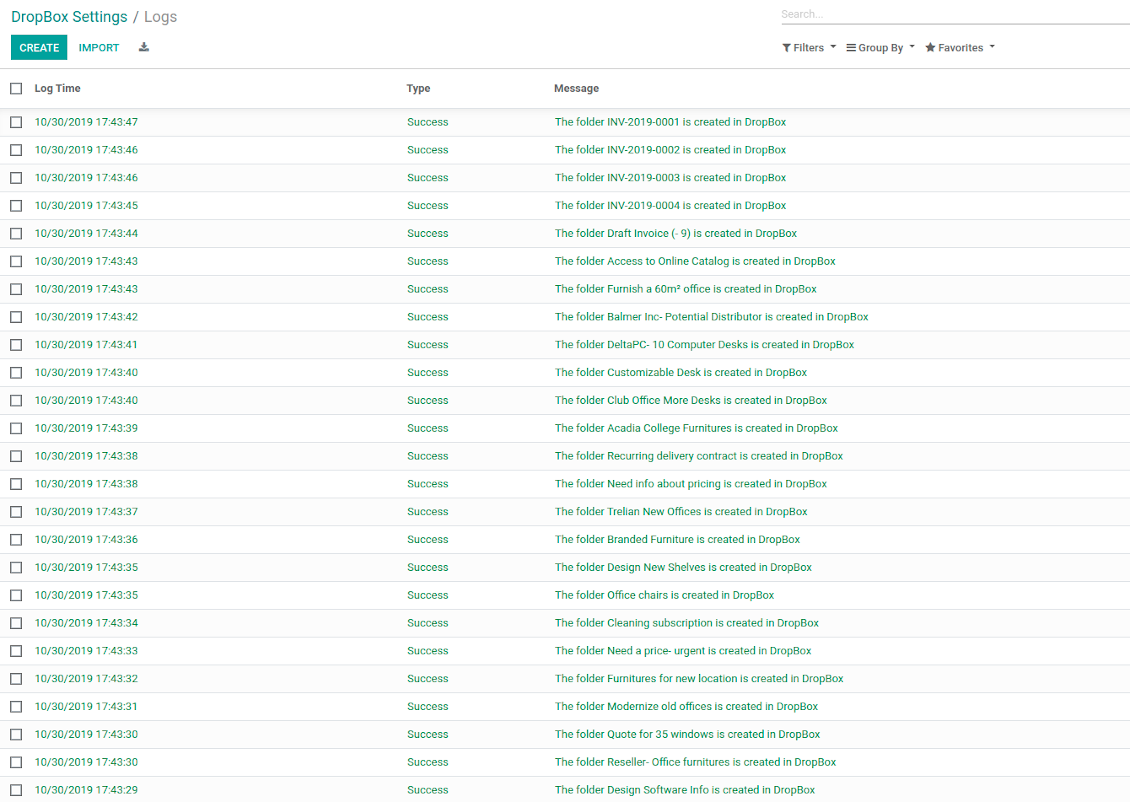Click the Filters funnel icon

pos(787,48)
